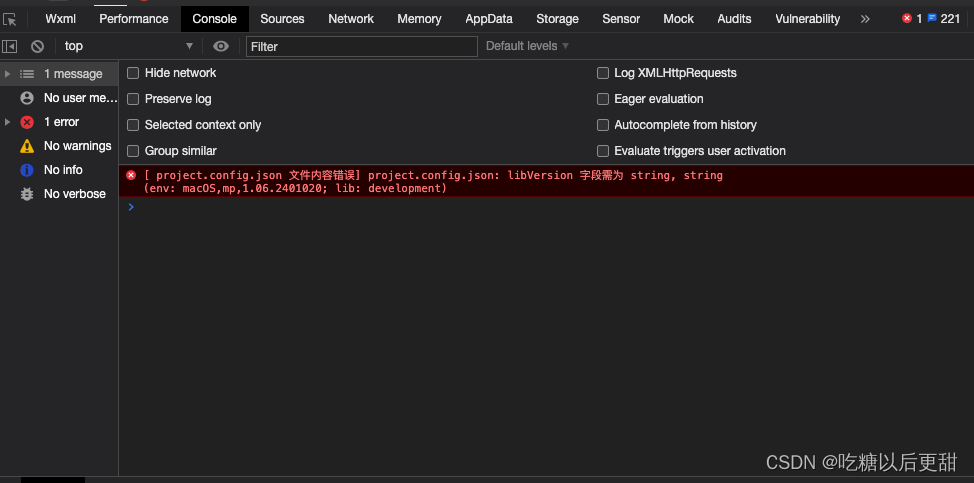Open the top context dropdown

click(x=128, y=46)
